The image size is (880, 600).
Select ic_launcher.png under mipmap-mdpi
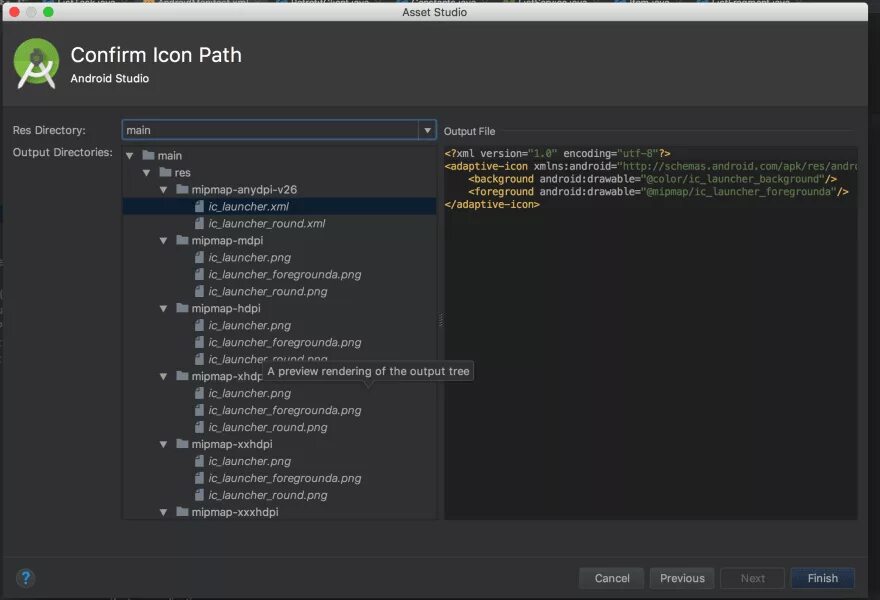[x=250, y=258]
